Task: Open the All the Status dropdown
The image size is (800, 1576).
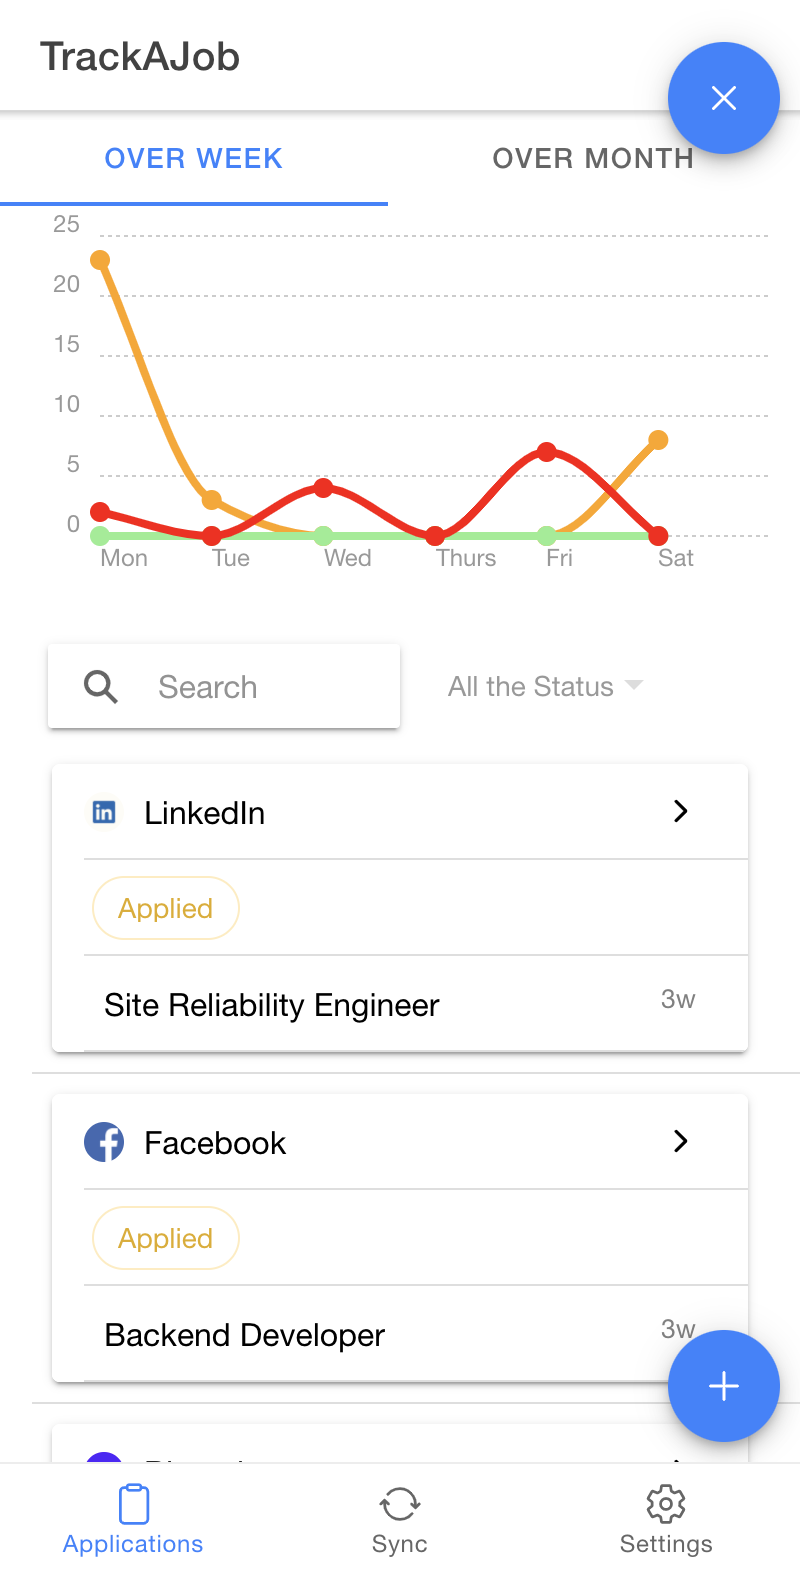Action: [x=545, y=687]
